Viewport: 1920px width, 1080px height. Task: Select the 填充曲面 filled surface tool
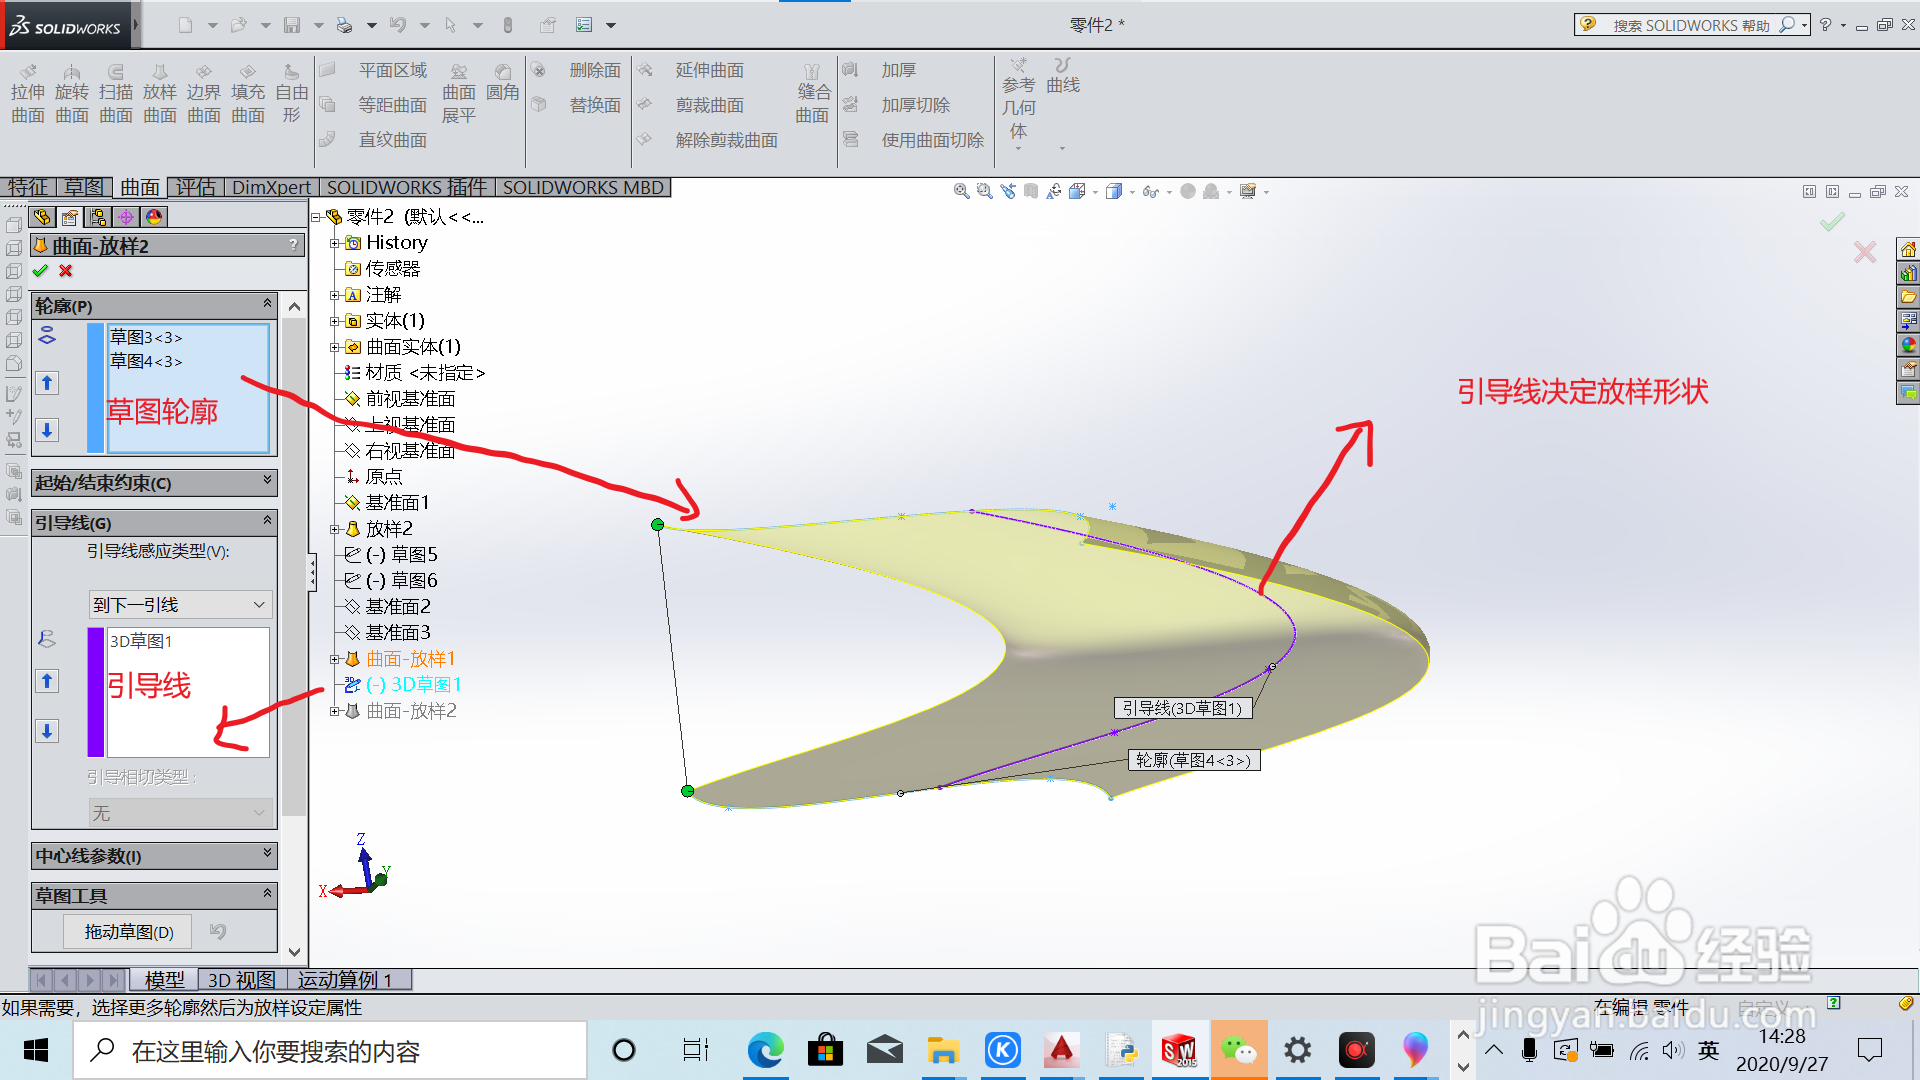click(x=248, y=94)
